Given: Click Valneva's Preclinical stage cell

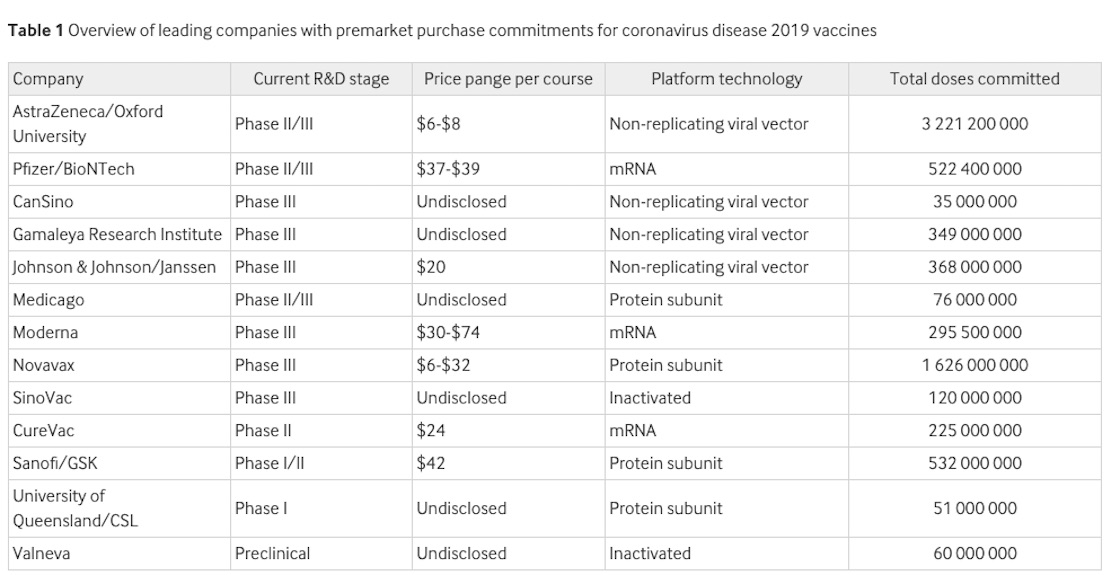Looking at the screenshot, I should 272,553.
